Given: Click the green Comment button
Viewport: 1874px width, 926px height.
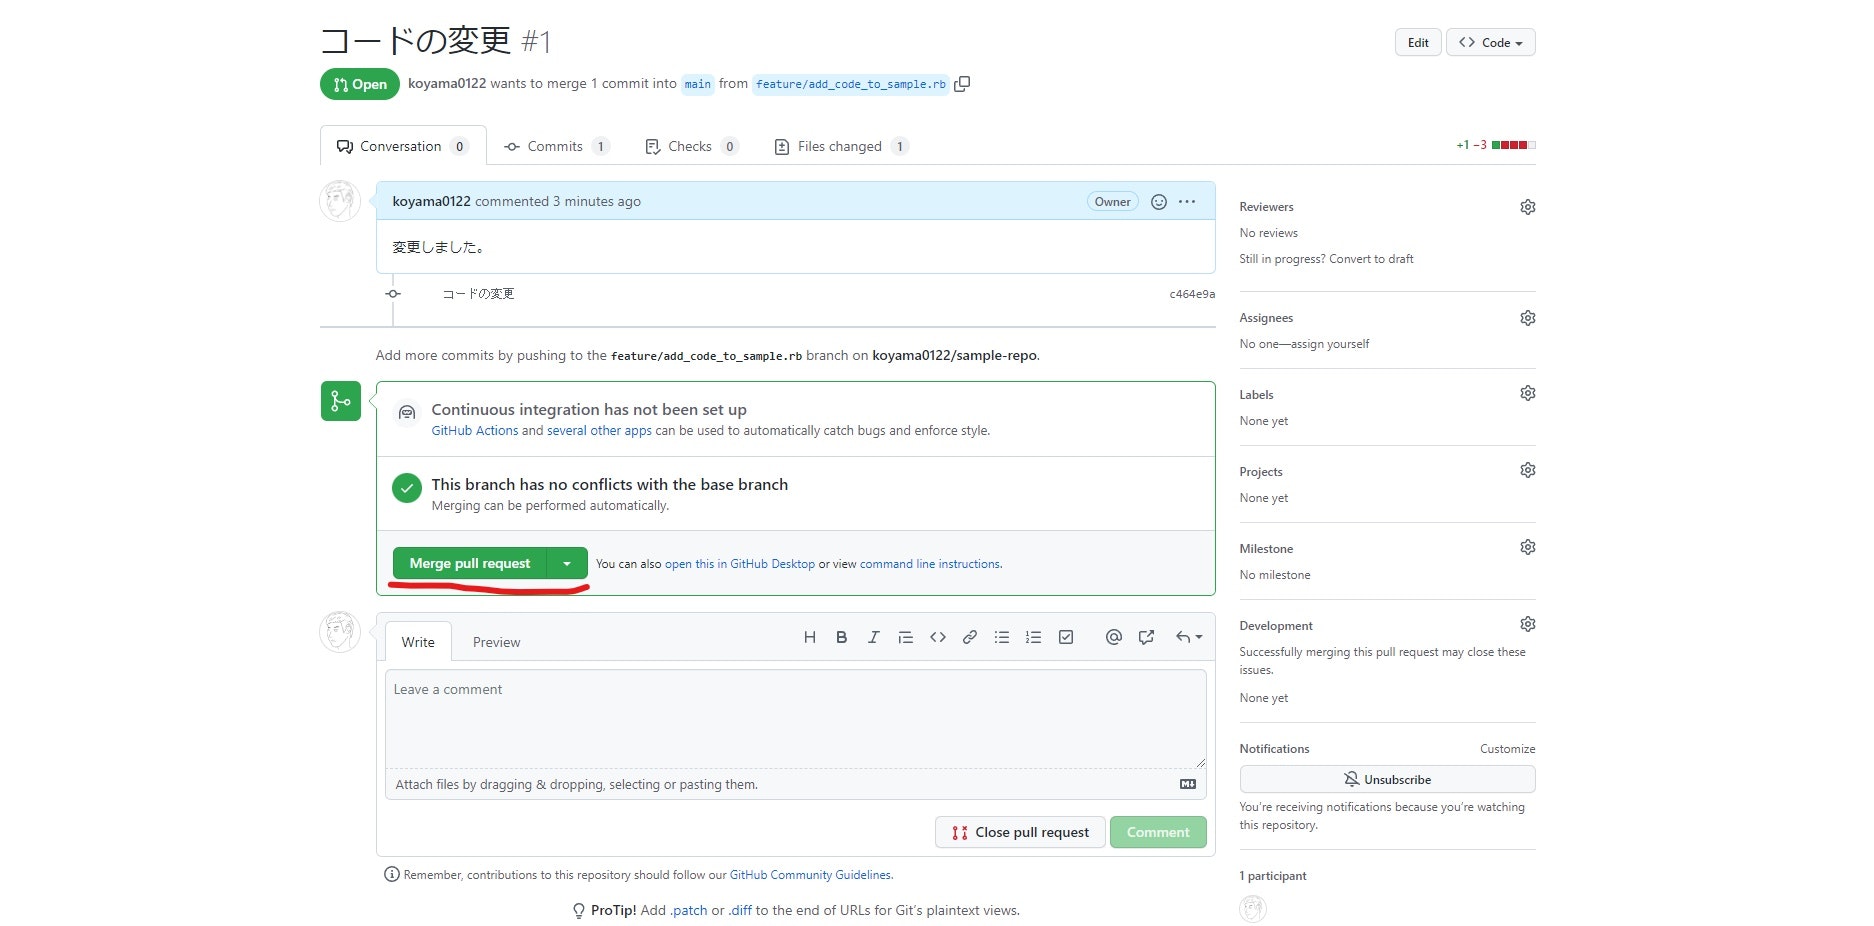Looking at the screenshot, I should pyautogui.click(x=1158, y=832).
